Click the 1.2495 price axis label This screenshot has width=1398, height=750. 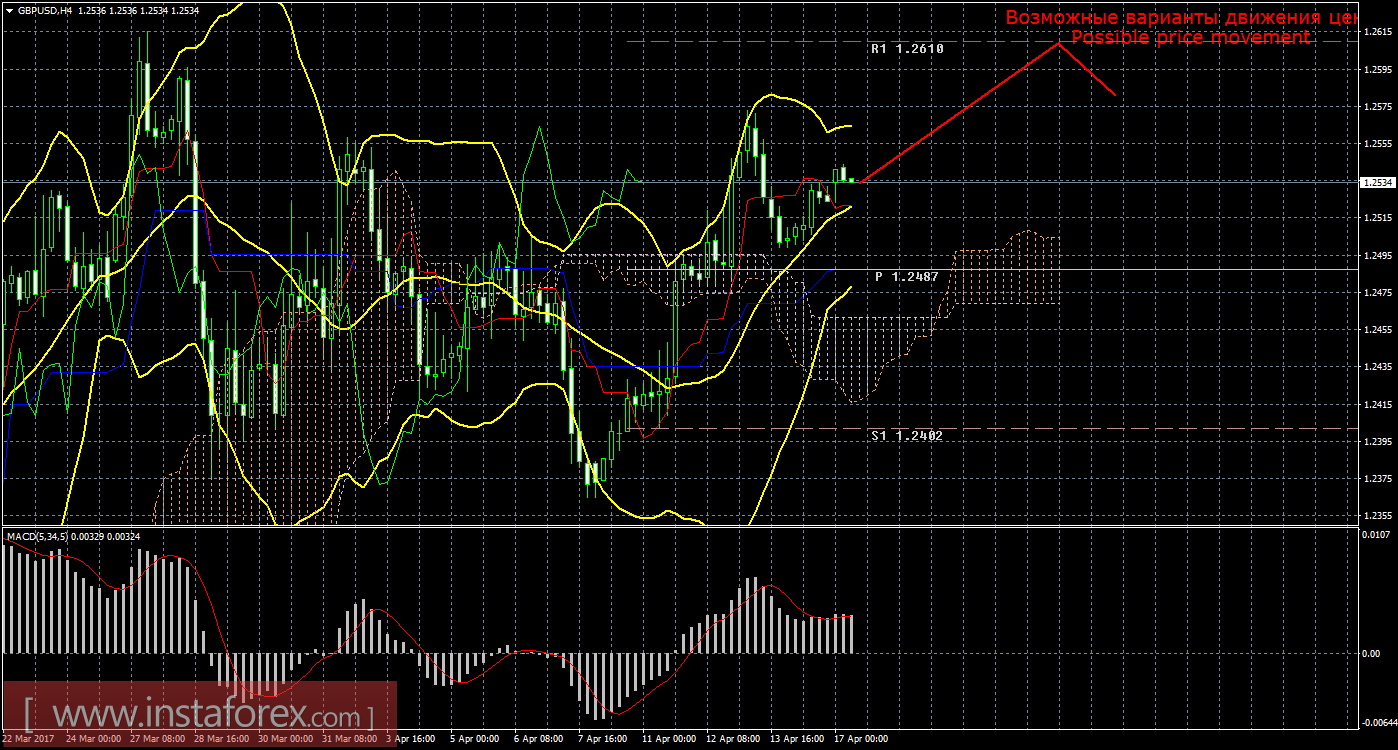[x=1378, y=255]
